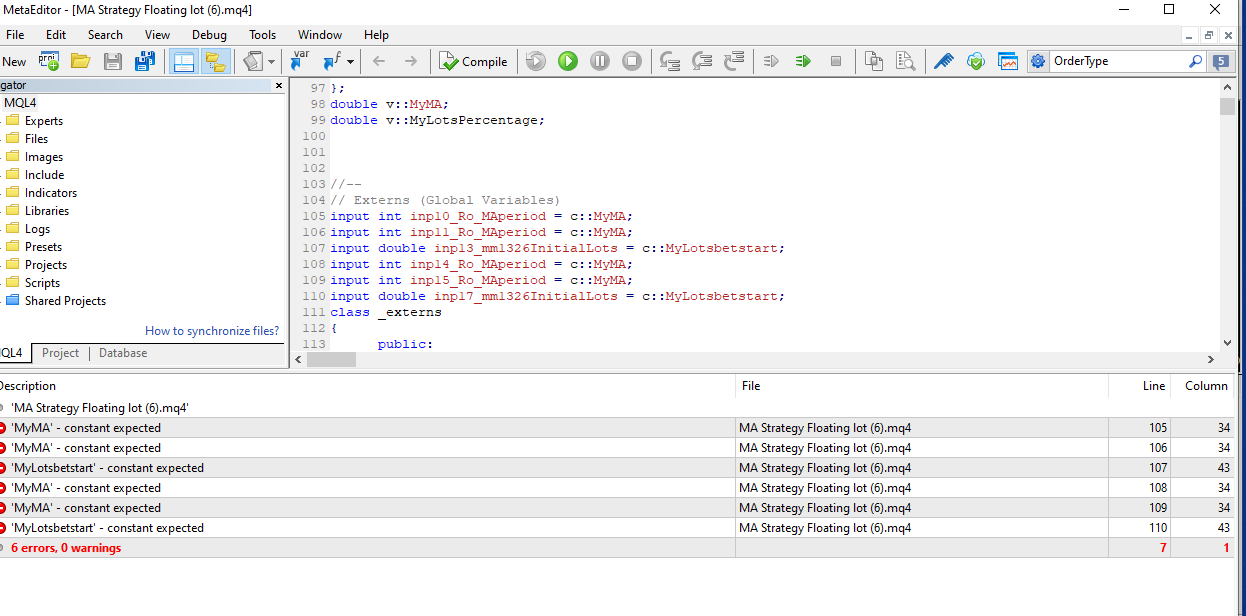1246x616 pixels.
Task: Select the Indicators folder in Navigator
Action: [x=51, y=193]
